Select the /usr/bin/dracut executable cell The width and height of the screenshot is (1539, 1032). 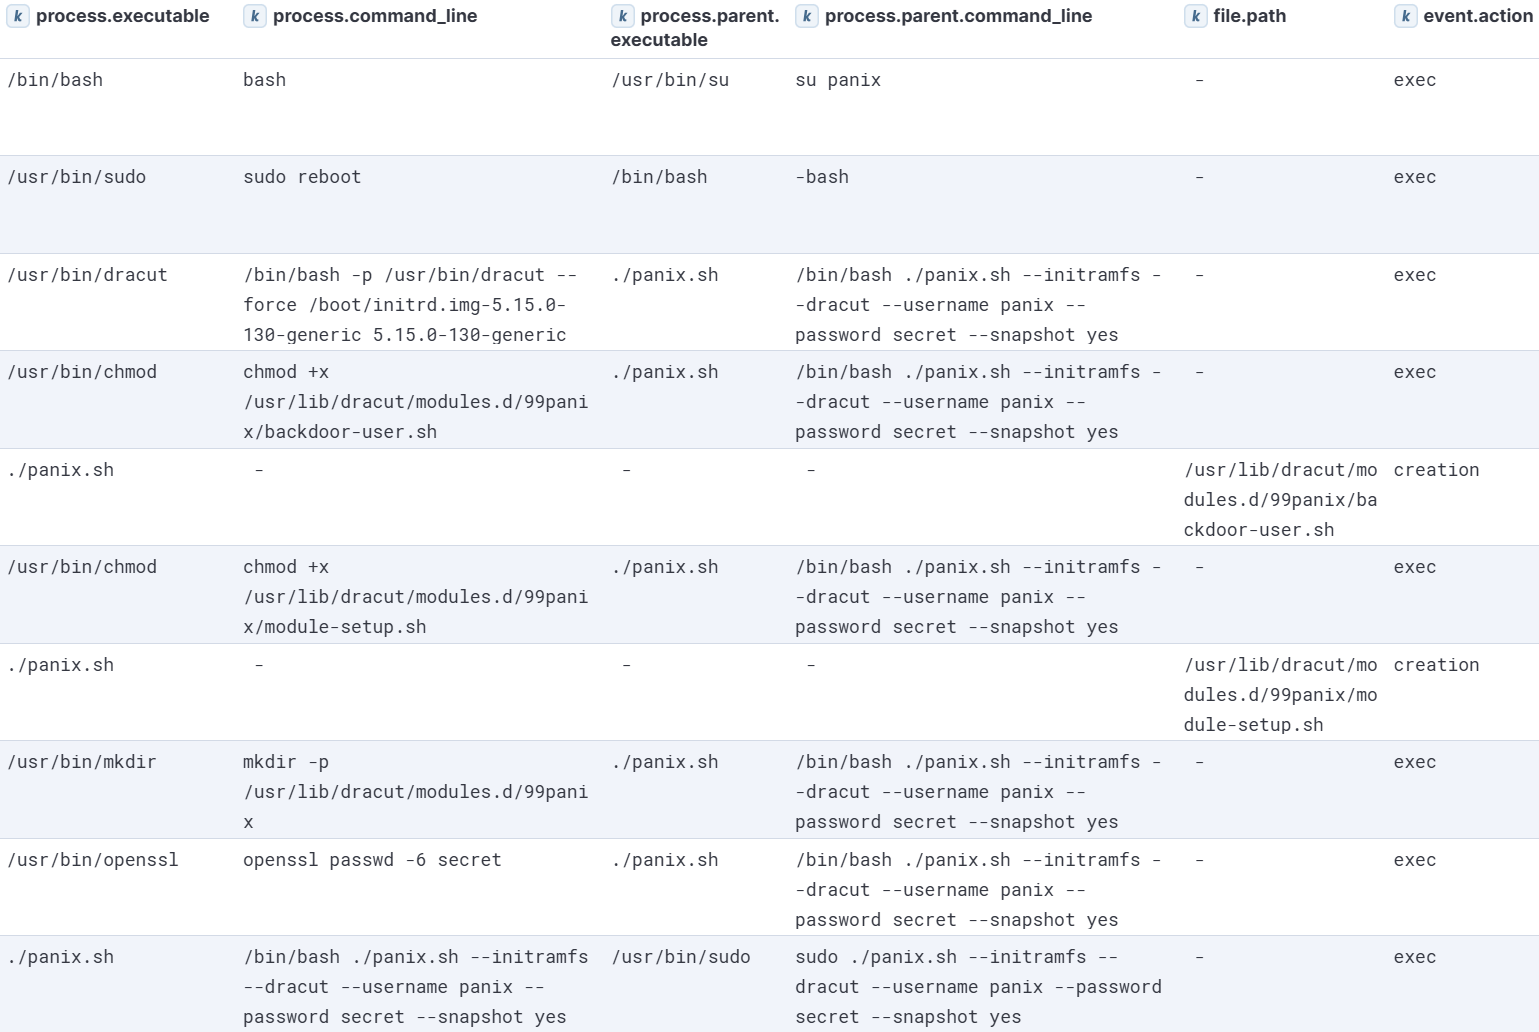tap(88, 275)
